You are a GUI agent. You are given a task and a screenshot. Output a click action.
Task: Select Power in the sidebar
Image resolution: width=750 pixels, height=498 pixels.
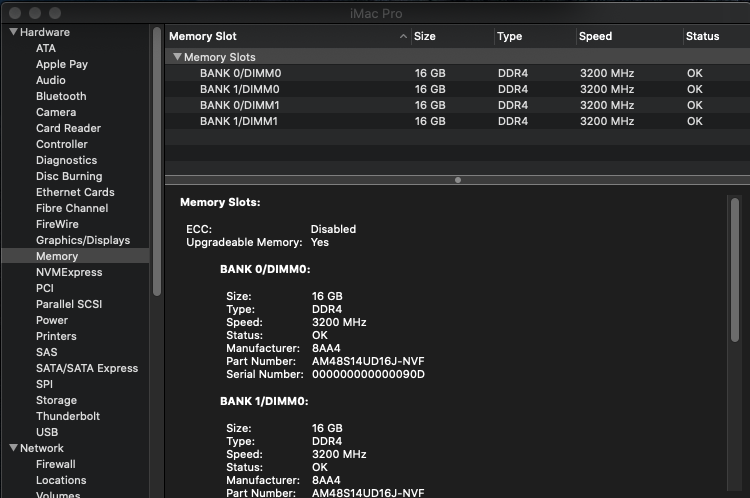(x=52, y=320)
